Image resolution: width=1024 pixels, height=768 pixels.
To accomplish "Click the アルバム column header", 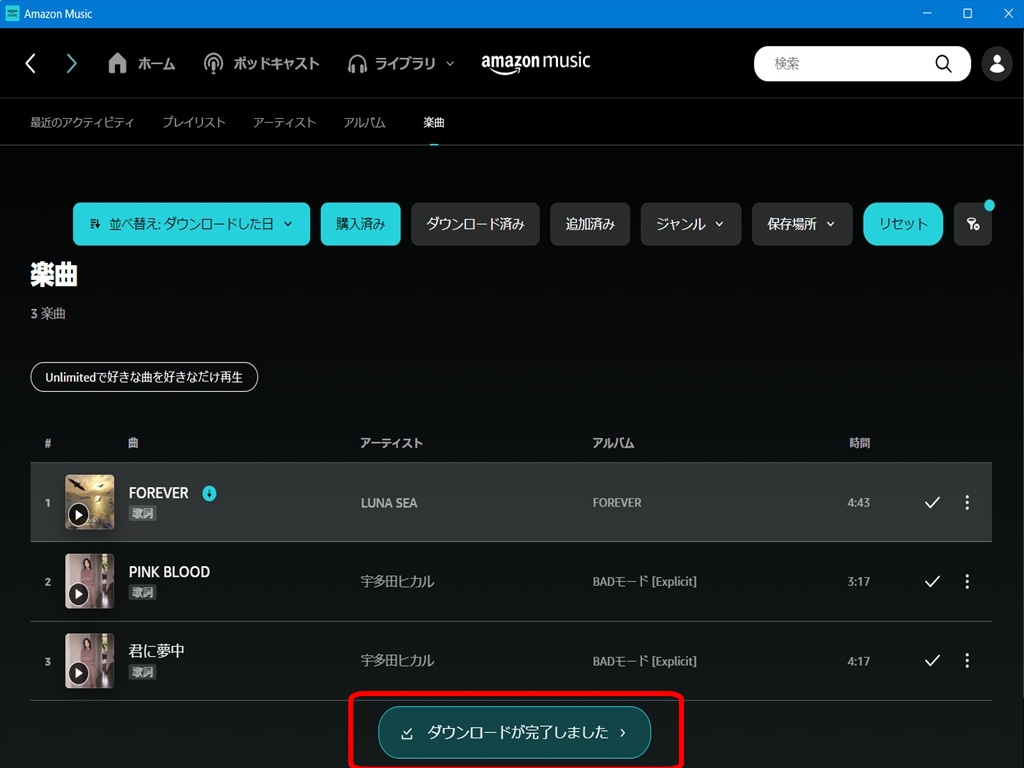I will tap(613, 443).
